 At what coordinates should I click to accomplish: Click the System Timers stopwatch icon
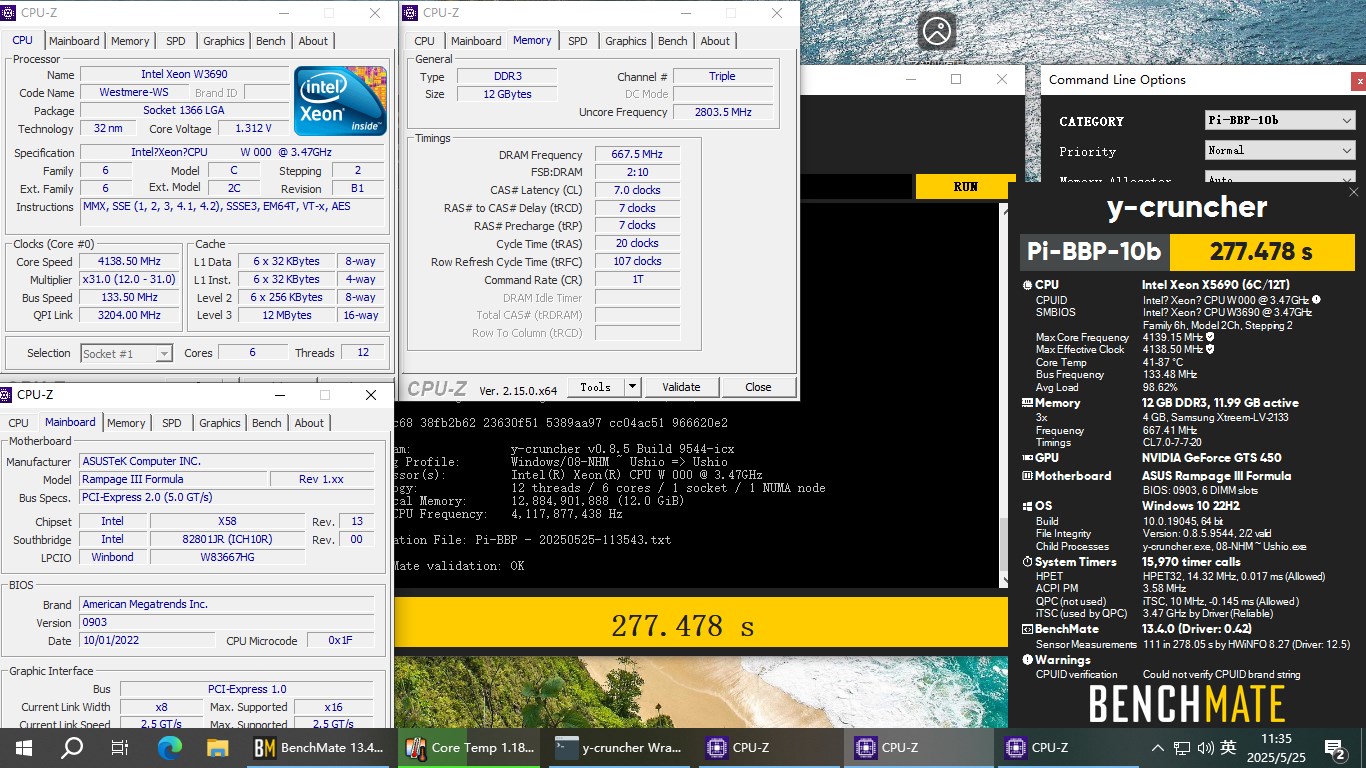pyautogui.click(x=1027, y=562)
